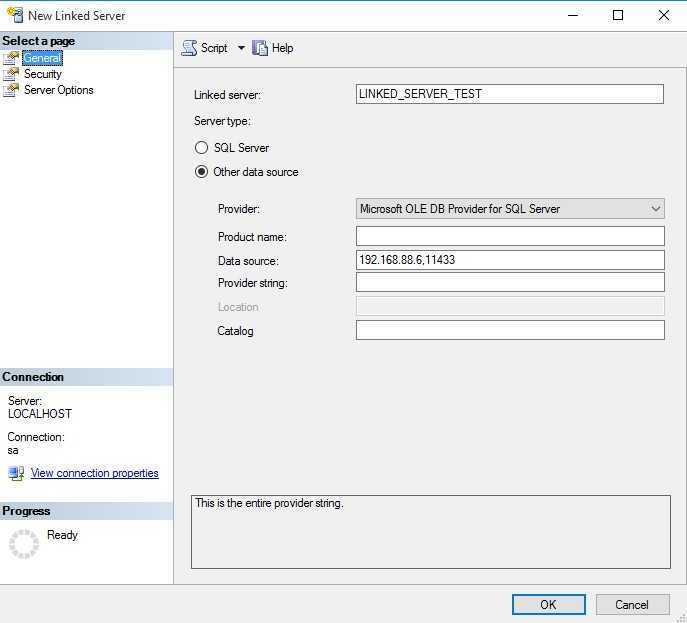This screenshot has width=687, height=623.
Task: Click the Security page icon
Action: pos(11,74)
